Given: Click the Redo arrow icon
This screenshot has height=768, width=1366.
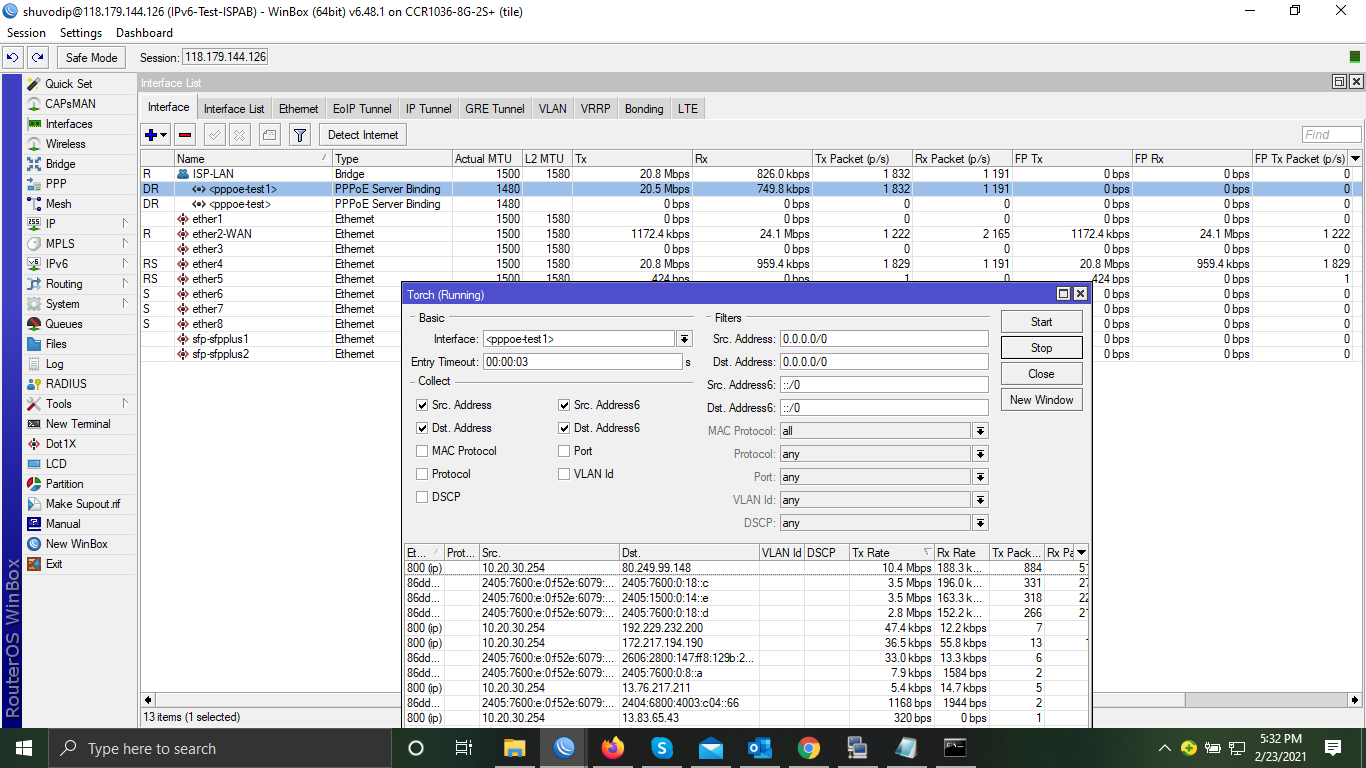Looking at the screenshot, I should 38,58.
